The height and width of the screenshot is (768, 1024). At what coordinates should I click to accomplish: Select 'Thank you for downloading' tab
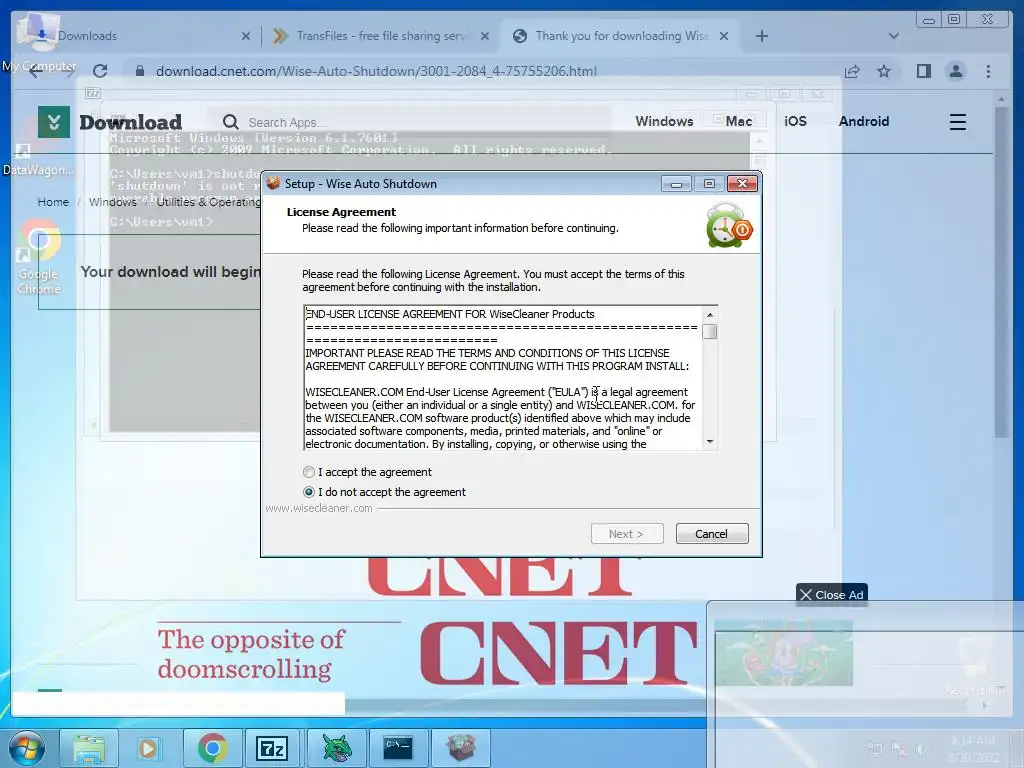[620, 36]
